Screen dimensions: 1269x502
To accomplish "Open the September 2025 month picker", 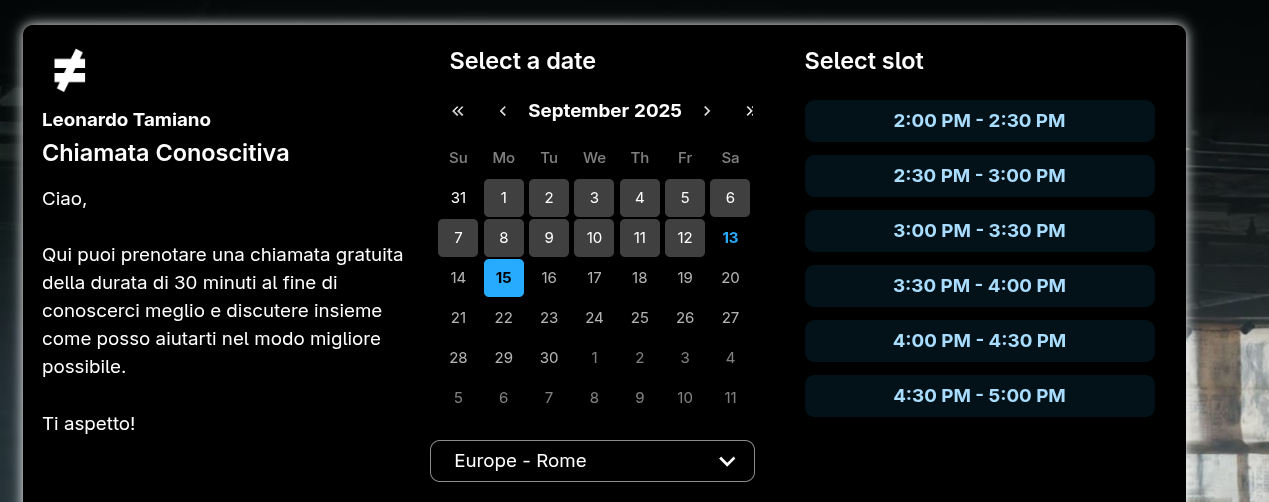I will [x=605, y=111].
